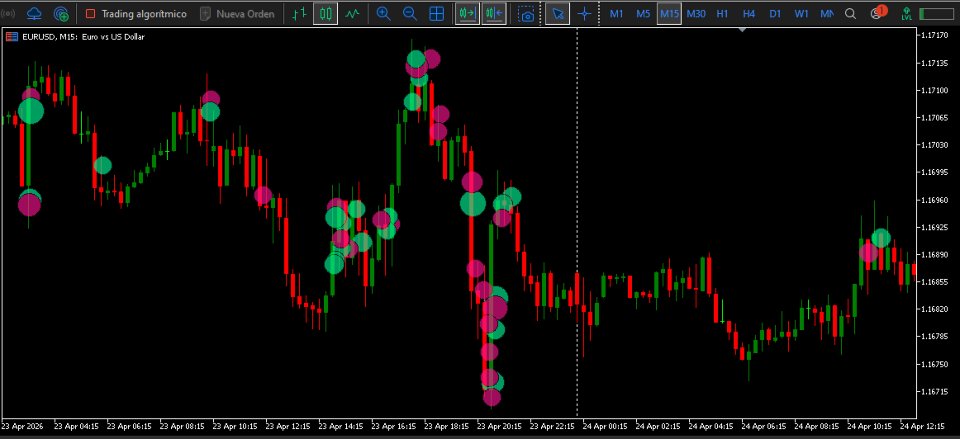Click the signal broadcast icon
The width and height of the screenshot is (960, 439).
pyautogui.click(x=9, y=13)
